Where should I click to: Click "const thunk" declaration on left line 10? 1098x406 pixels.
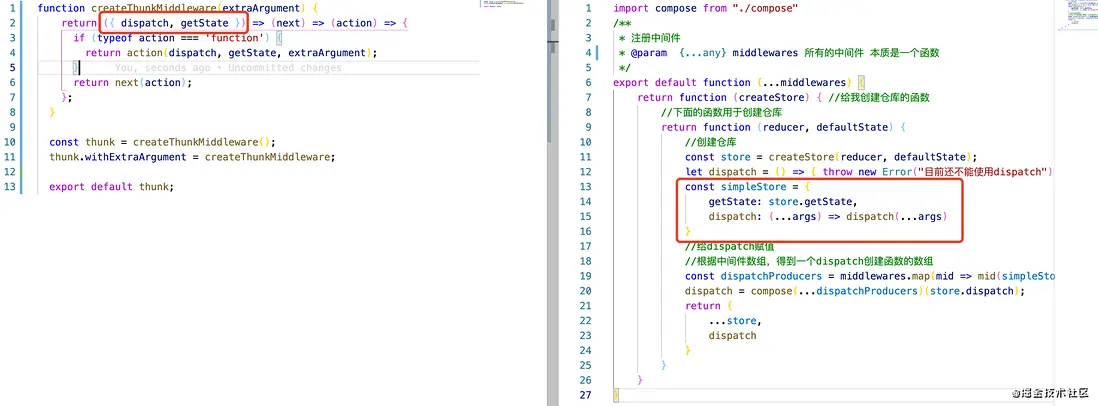[x=83, y=142]
